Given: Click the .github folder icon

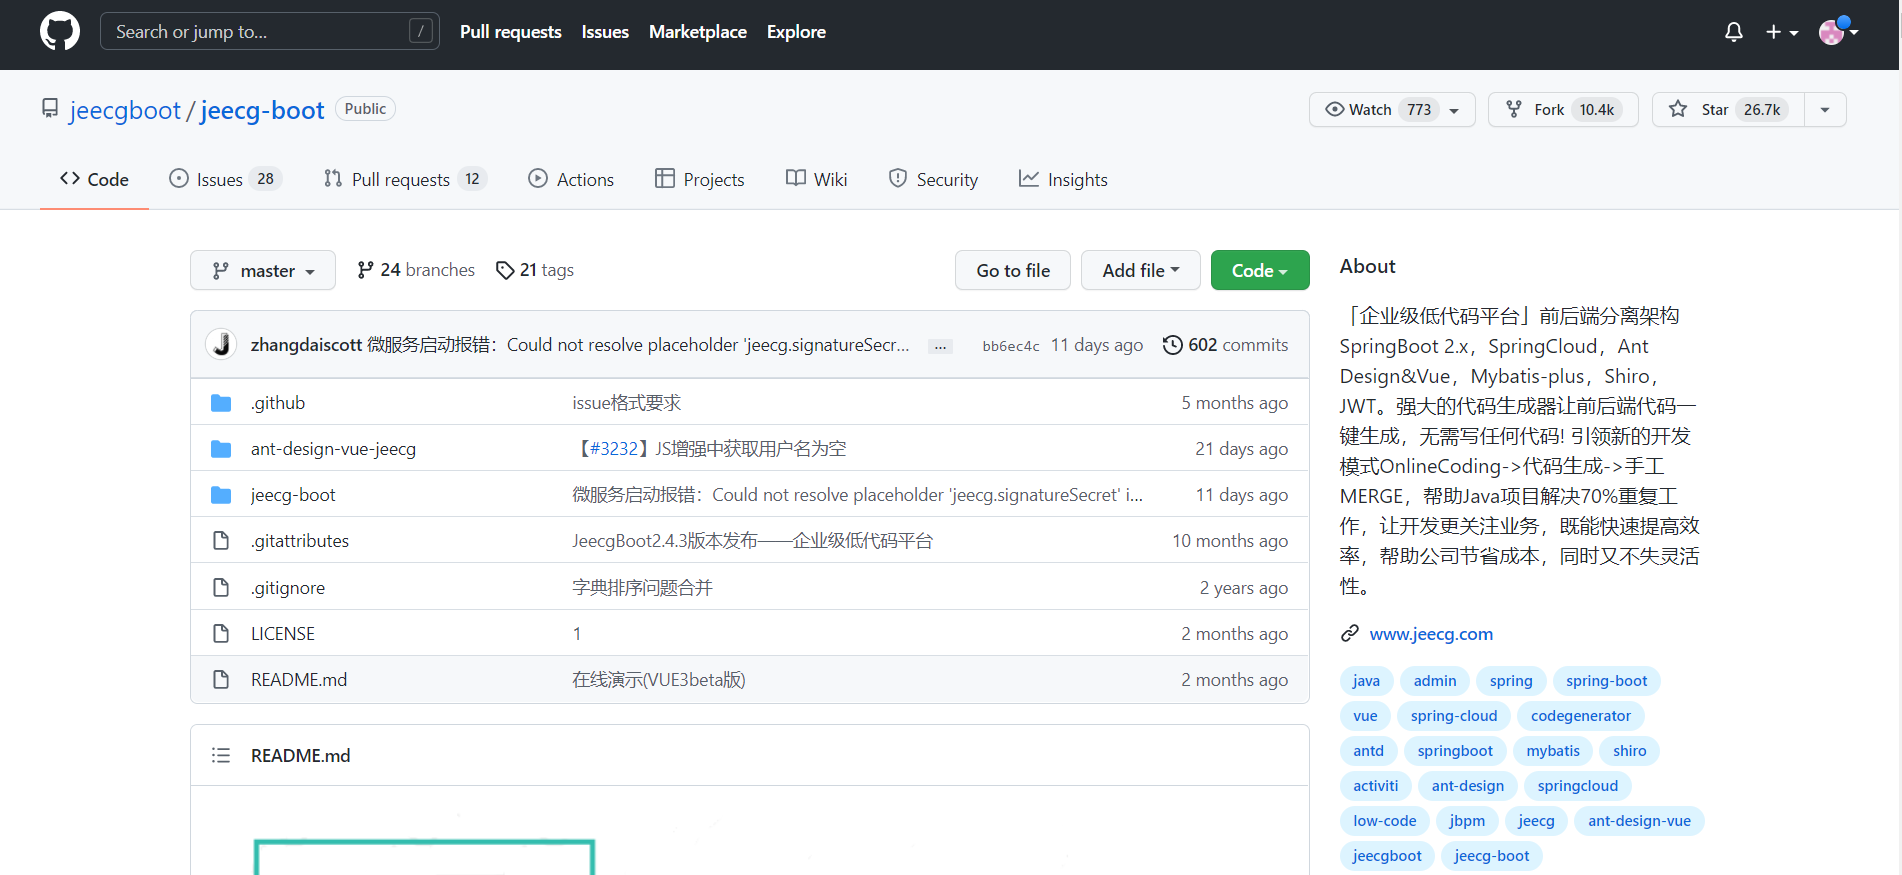Looking at the screenshot, I should coord(221,403).
